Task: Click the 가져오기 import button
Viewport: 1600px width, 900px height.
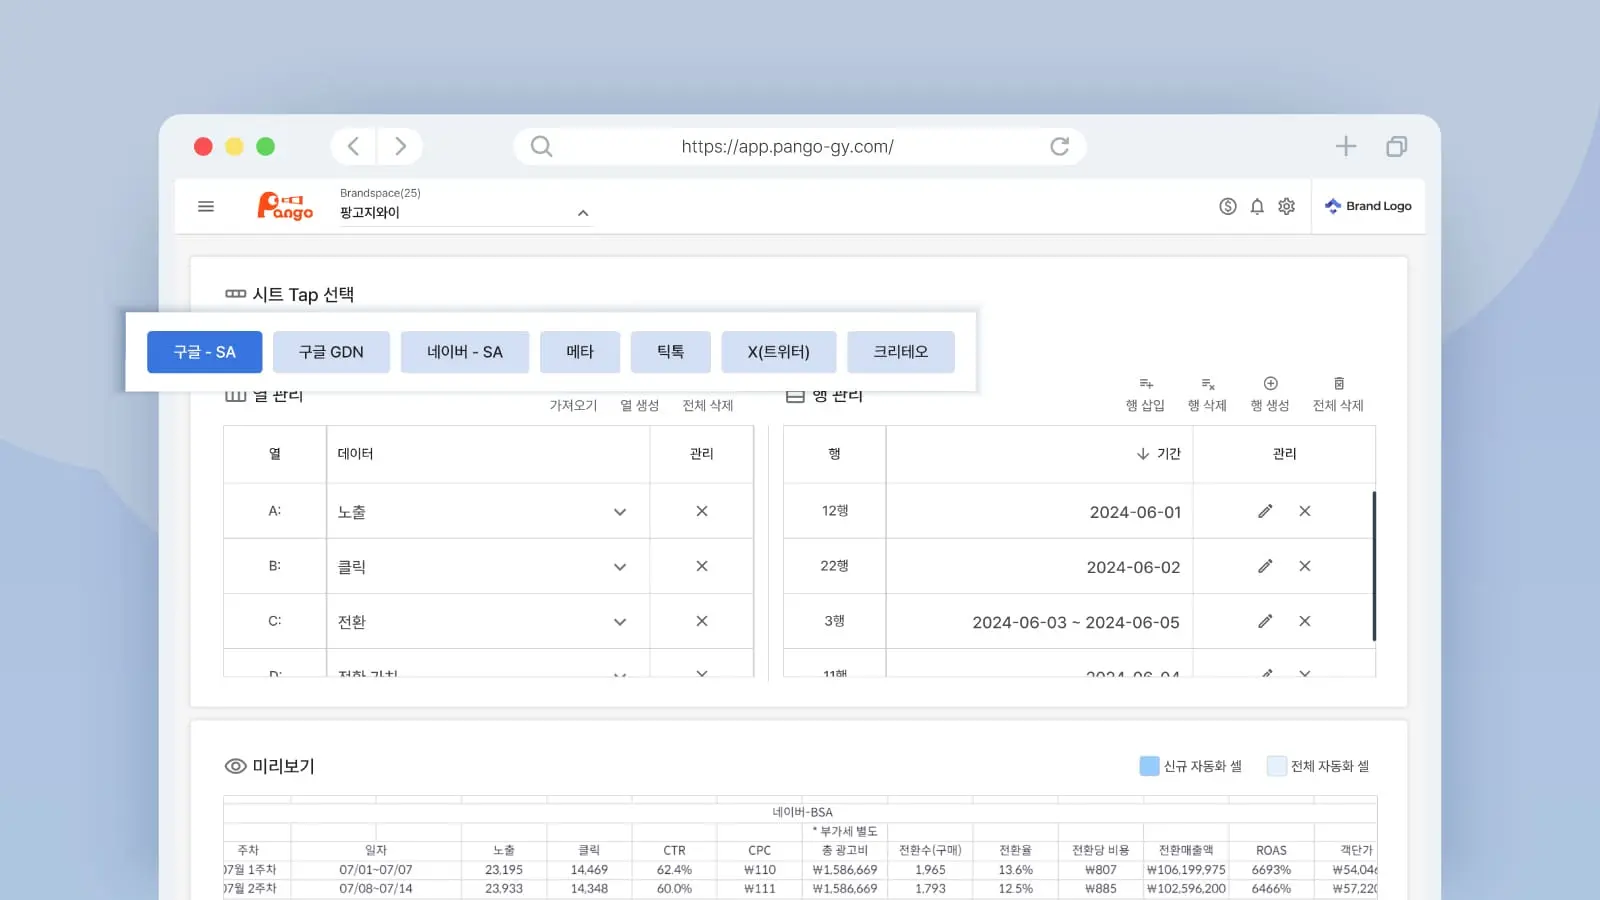Action: point(573,405)
